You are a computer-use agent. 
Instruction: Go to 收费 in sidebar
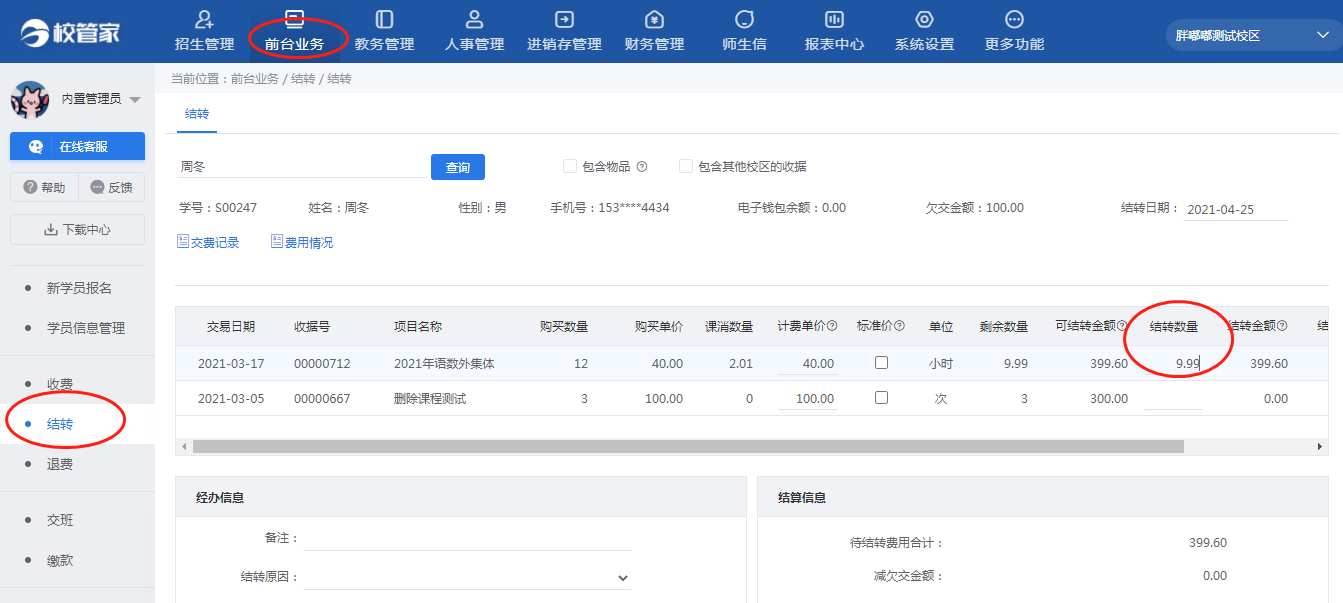(60, 384)
